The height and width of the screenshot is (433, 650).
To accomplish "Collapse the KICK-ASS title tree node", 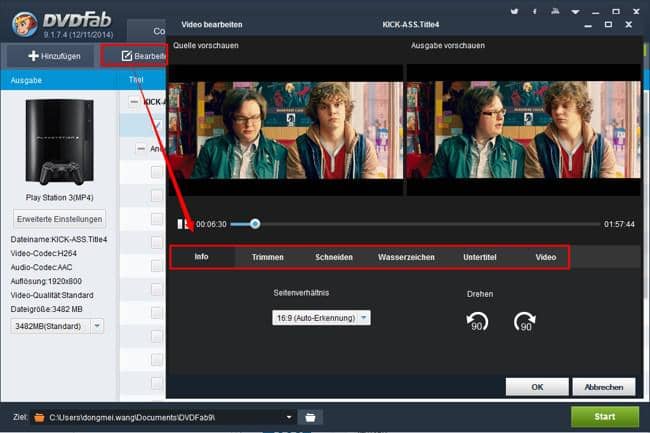I will 133,102.
